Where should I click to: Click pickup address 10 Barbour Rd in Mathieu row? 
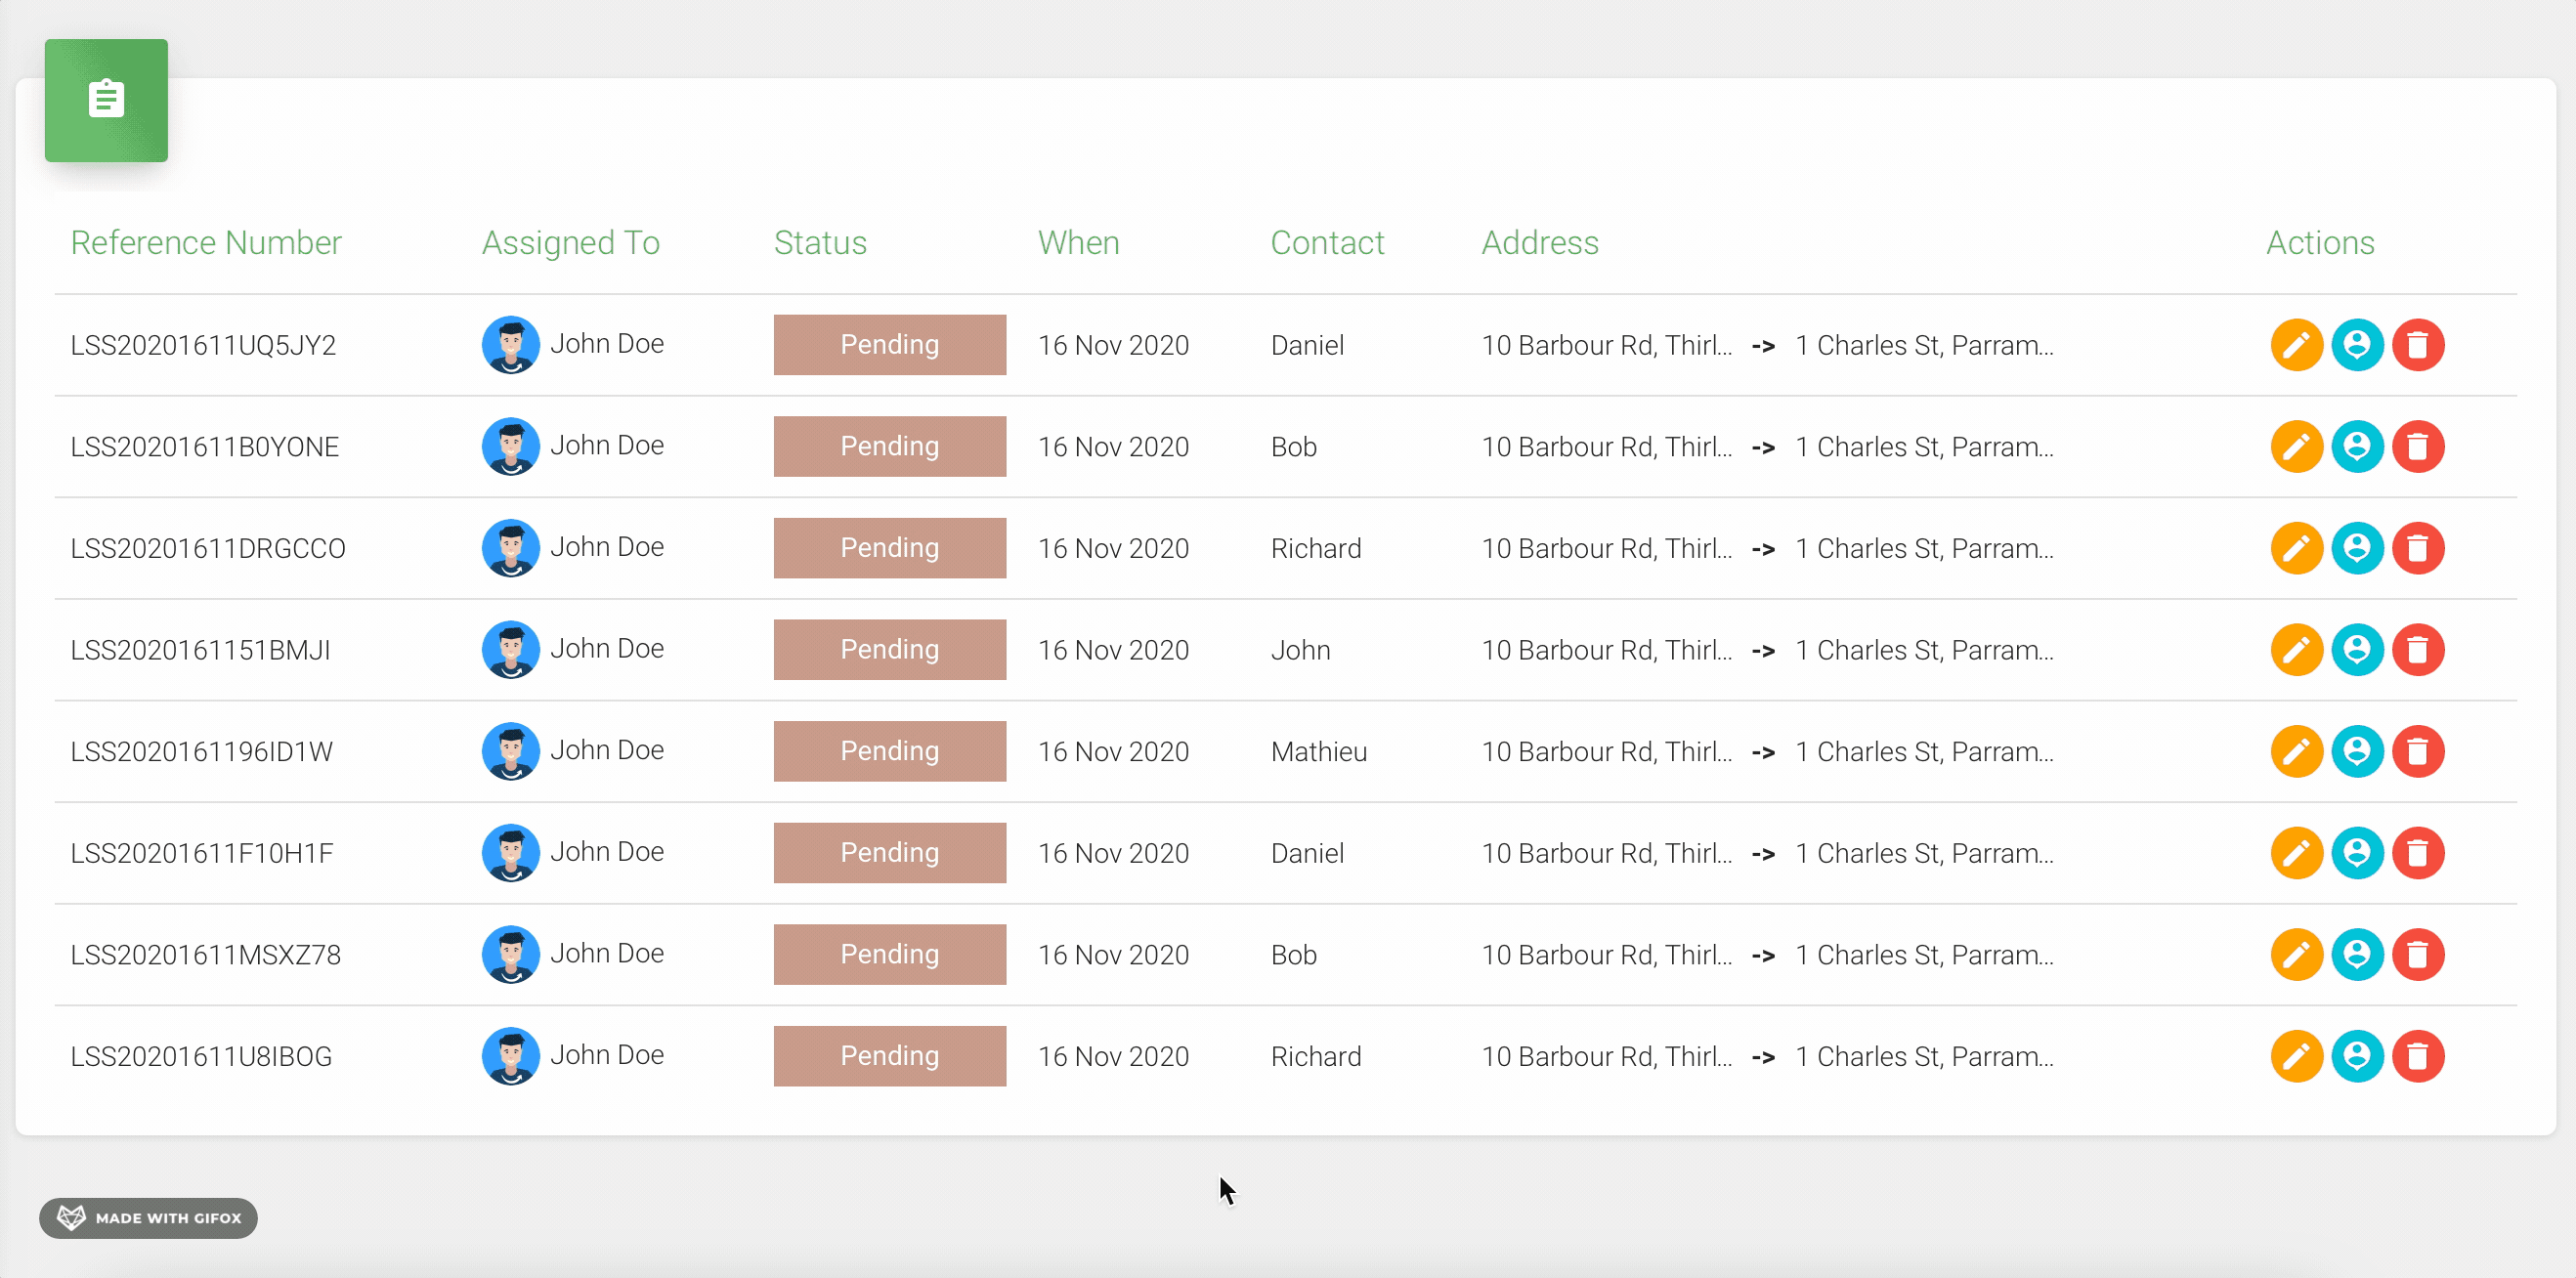click(x=1607, y=751)
